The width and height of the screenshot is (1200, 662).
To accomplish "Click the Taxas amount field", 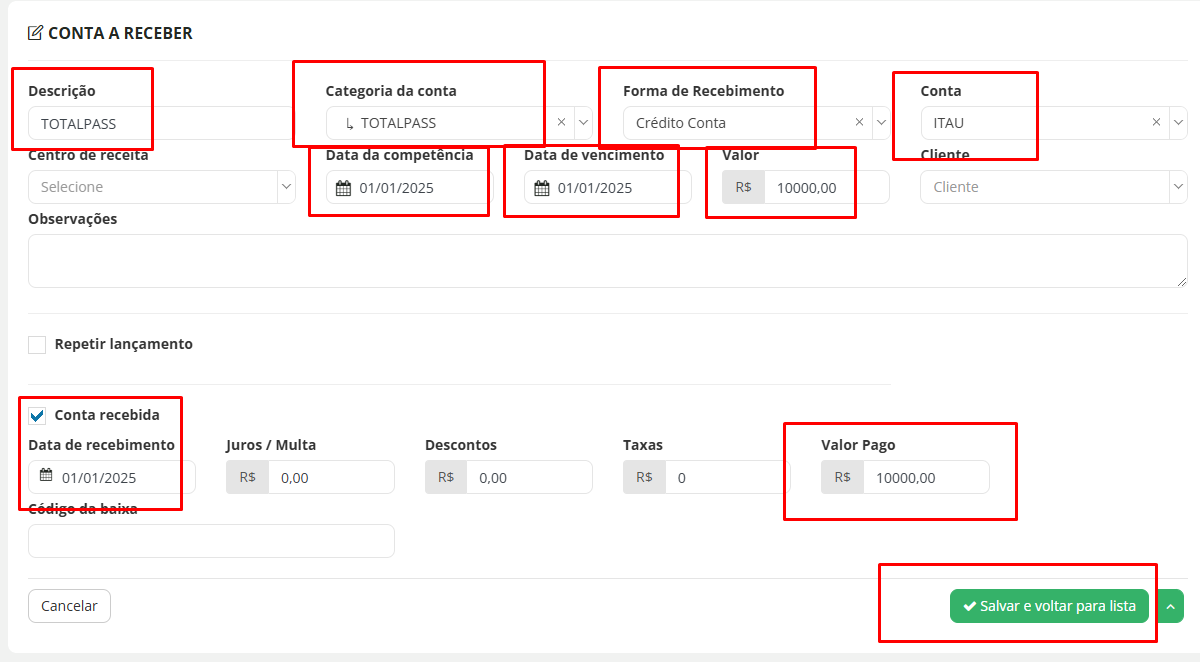I will pos(728,477).
